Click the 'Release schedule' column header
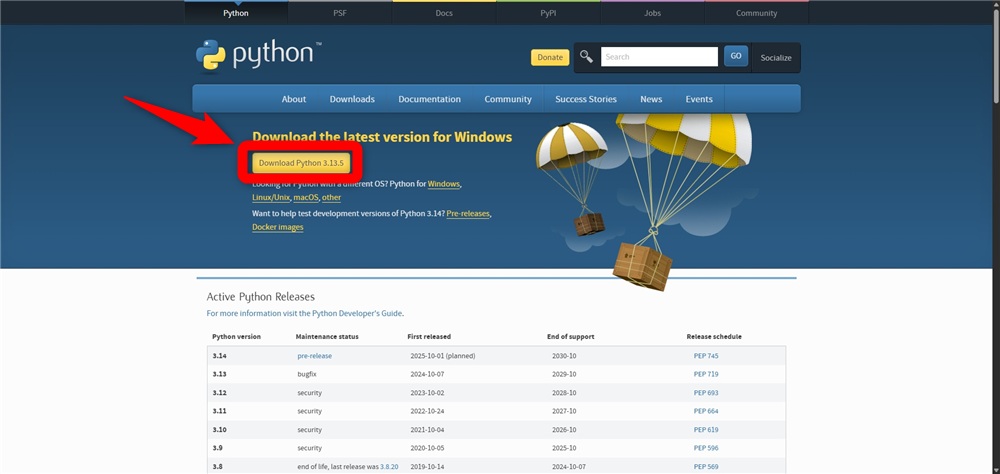Image resolution: width=1000 pixels, height=474 pixels. pyautogui.click(x=714, y=337)
